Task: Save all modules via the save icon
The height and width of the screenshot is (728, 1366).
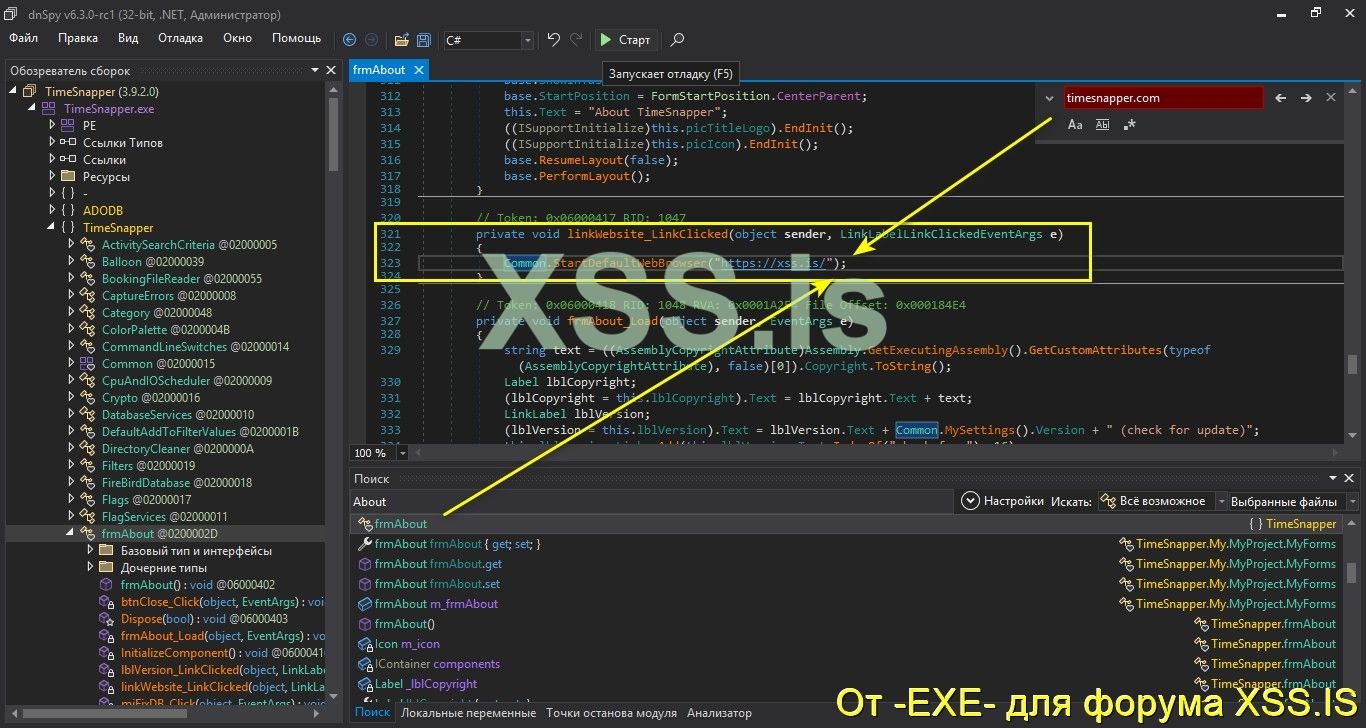Action: pyautogui.click(x=424, y=40)
